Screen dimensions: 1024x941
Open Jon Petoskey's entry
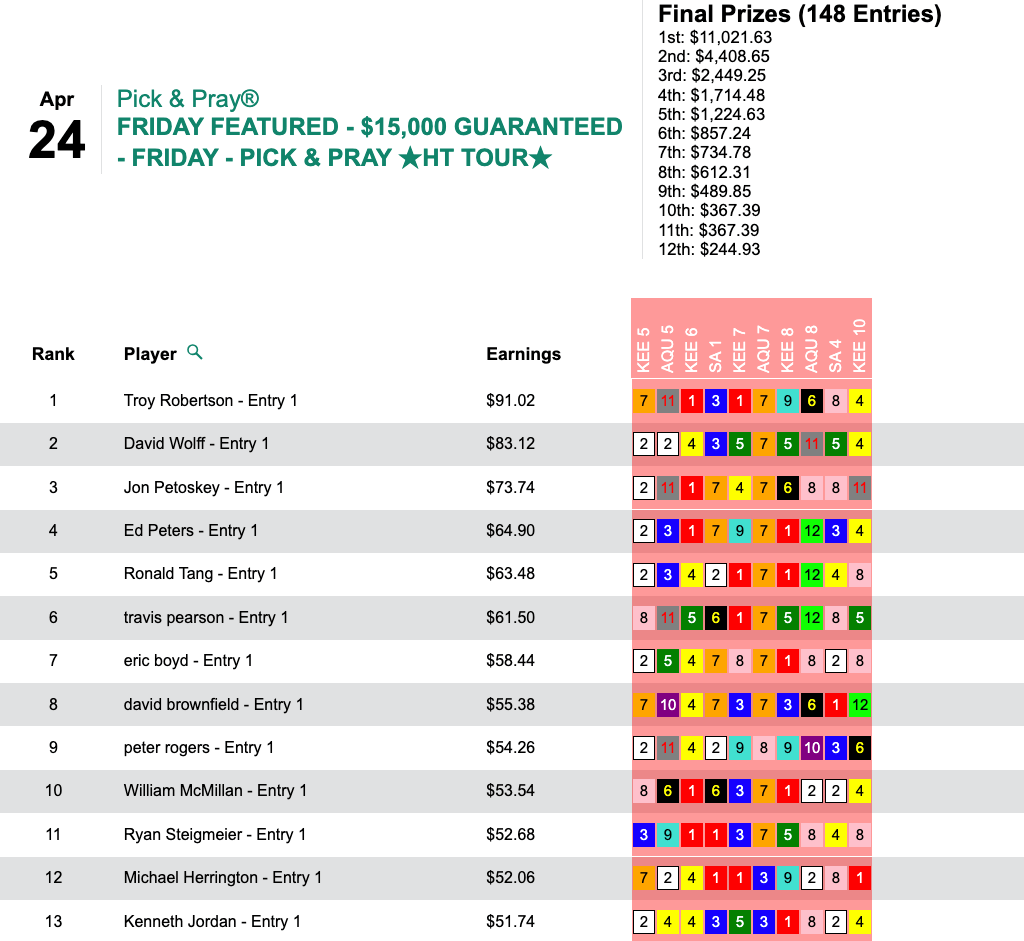coord(203,488)
